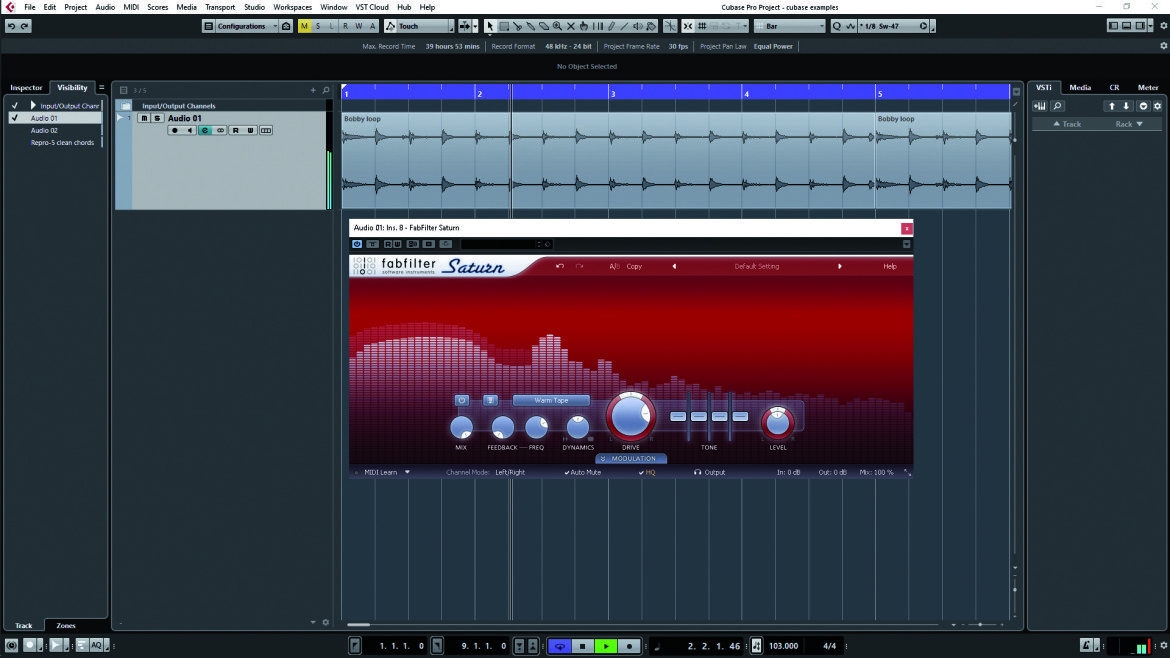Viewport: 1170px width, 658px height.
Task: Click the Saturn band power icon
Action: pos(462,401)
